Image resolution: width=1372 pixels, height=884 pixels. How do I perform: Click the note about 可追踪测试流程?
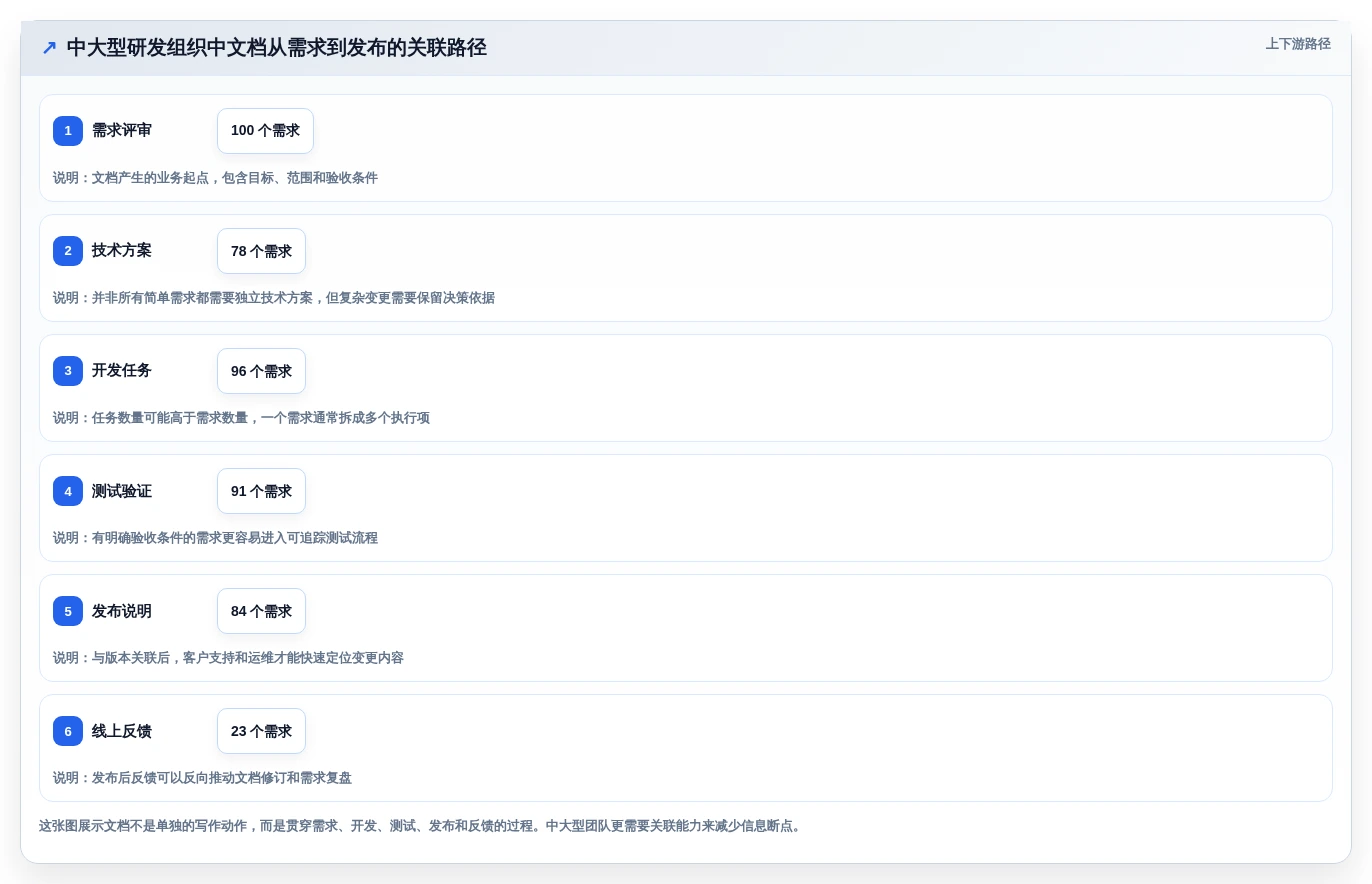[x=215, y=538]
